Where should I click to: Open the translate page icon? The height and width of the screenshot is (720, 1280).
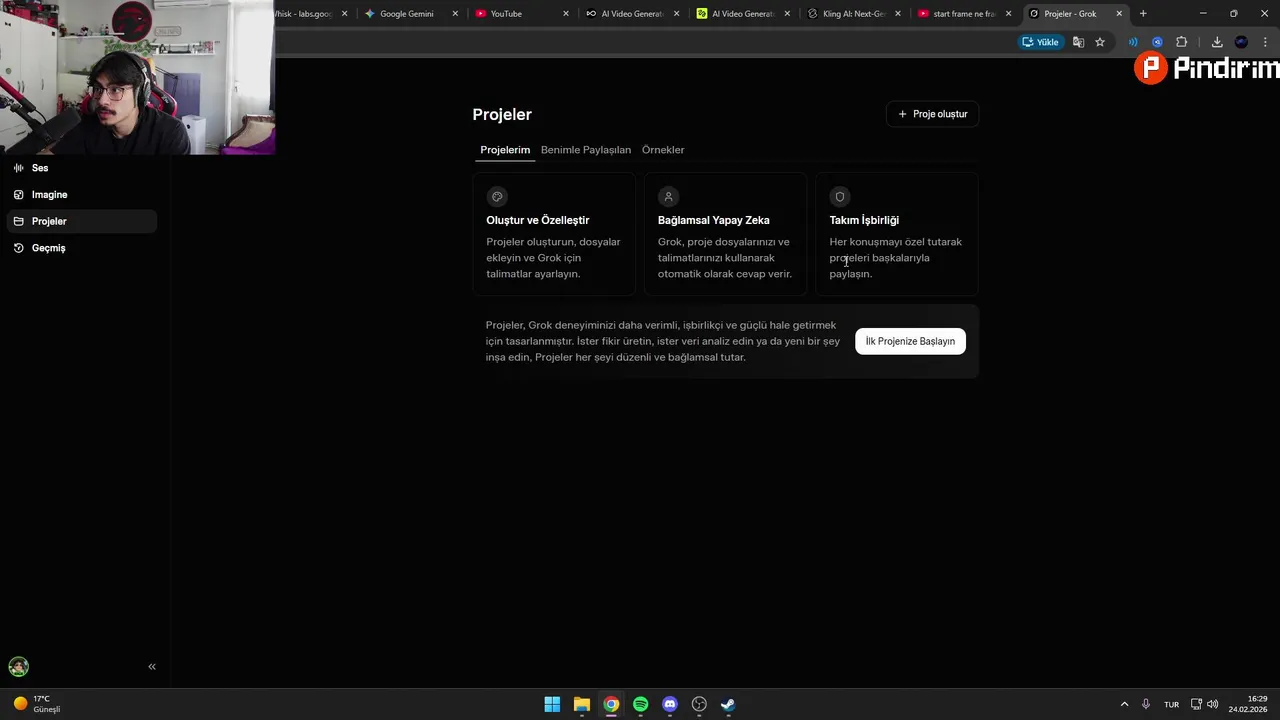[1078, 42]
